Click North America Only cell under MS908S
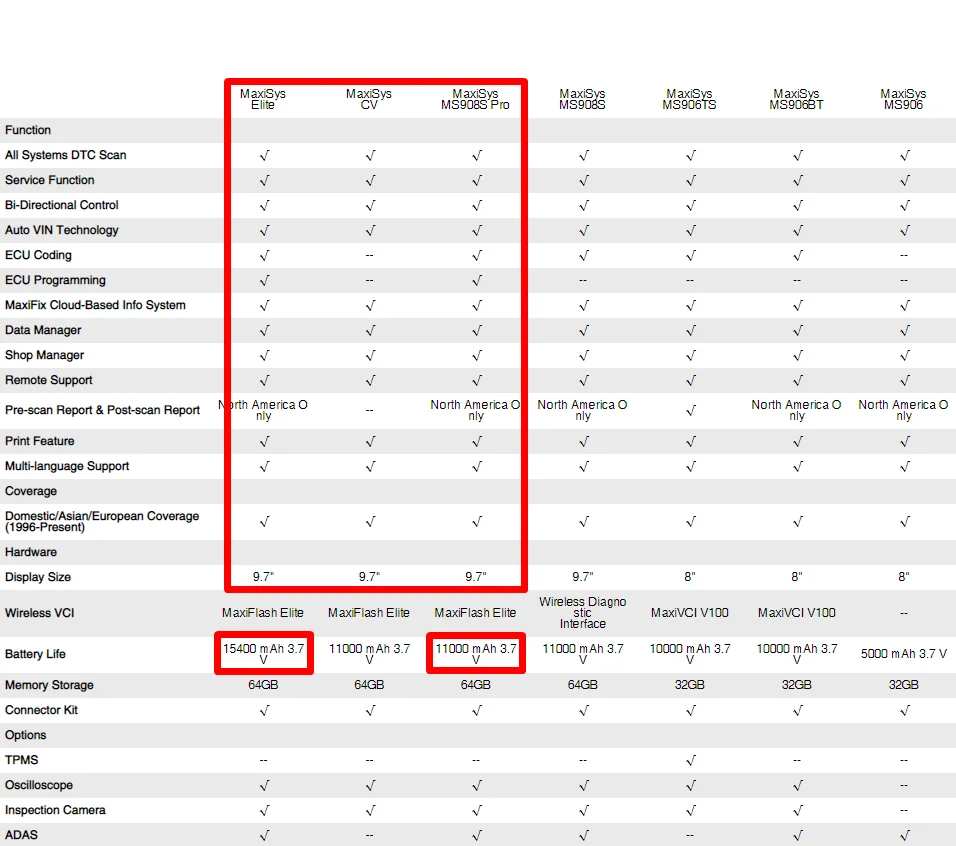 pyautogui.click(x=582, y=410)
